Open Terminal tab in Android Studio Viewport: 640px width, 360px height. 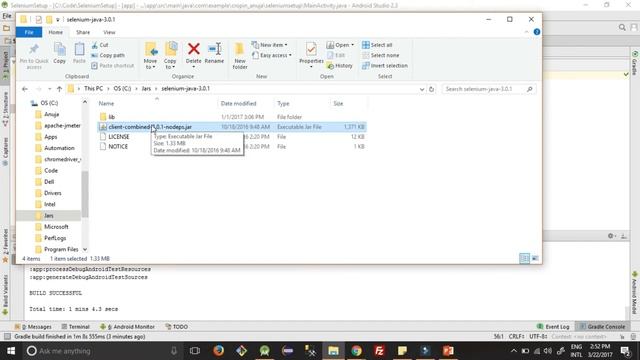(76, 327)
